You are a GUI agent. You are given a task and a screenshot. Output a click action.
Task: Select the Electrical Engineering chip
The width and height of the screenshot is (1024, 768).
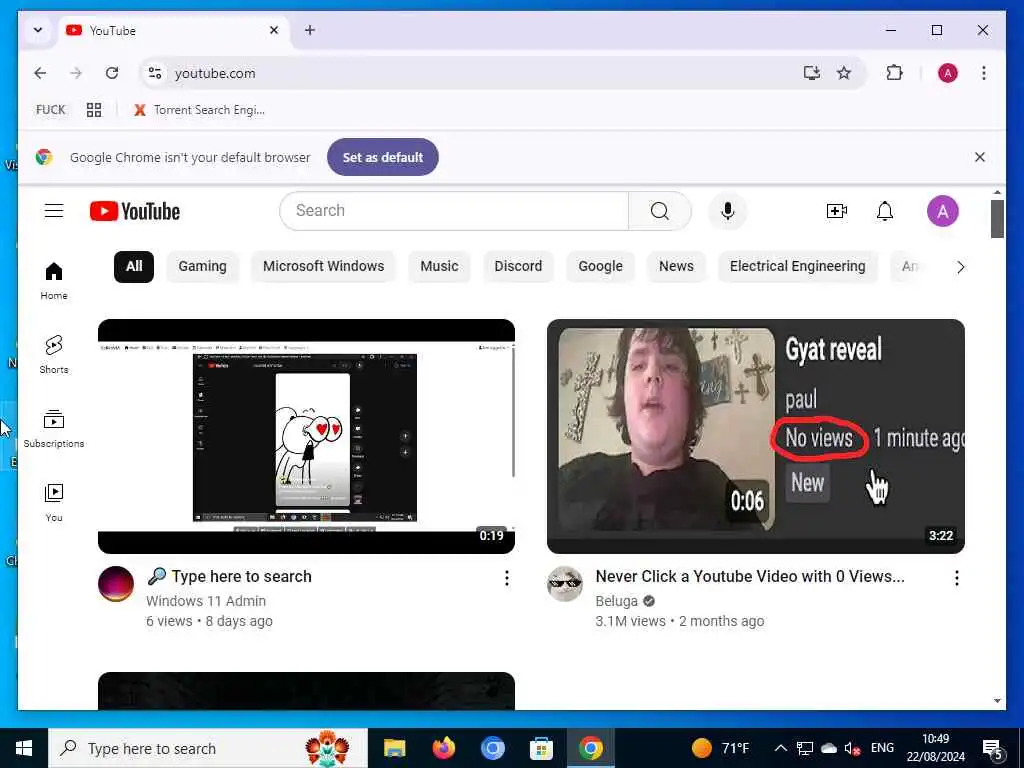[797, 266]
